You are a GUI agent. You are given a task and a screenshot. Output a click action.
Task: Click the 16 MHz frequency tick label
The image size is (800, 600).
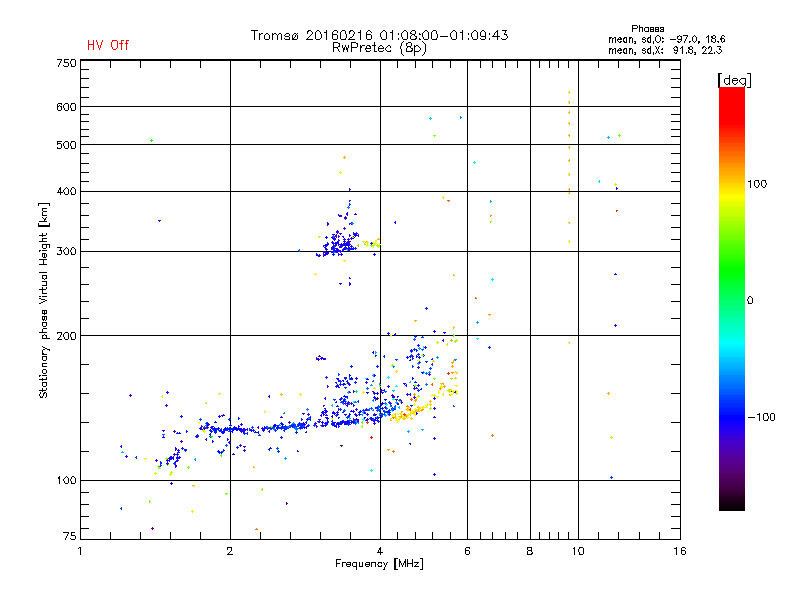click(680, 551)
